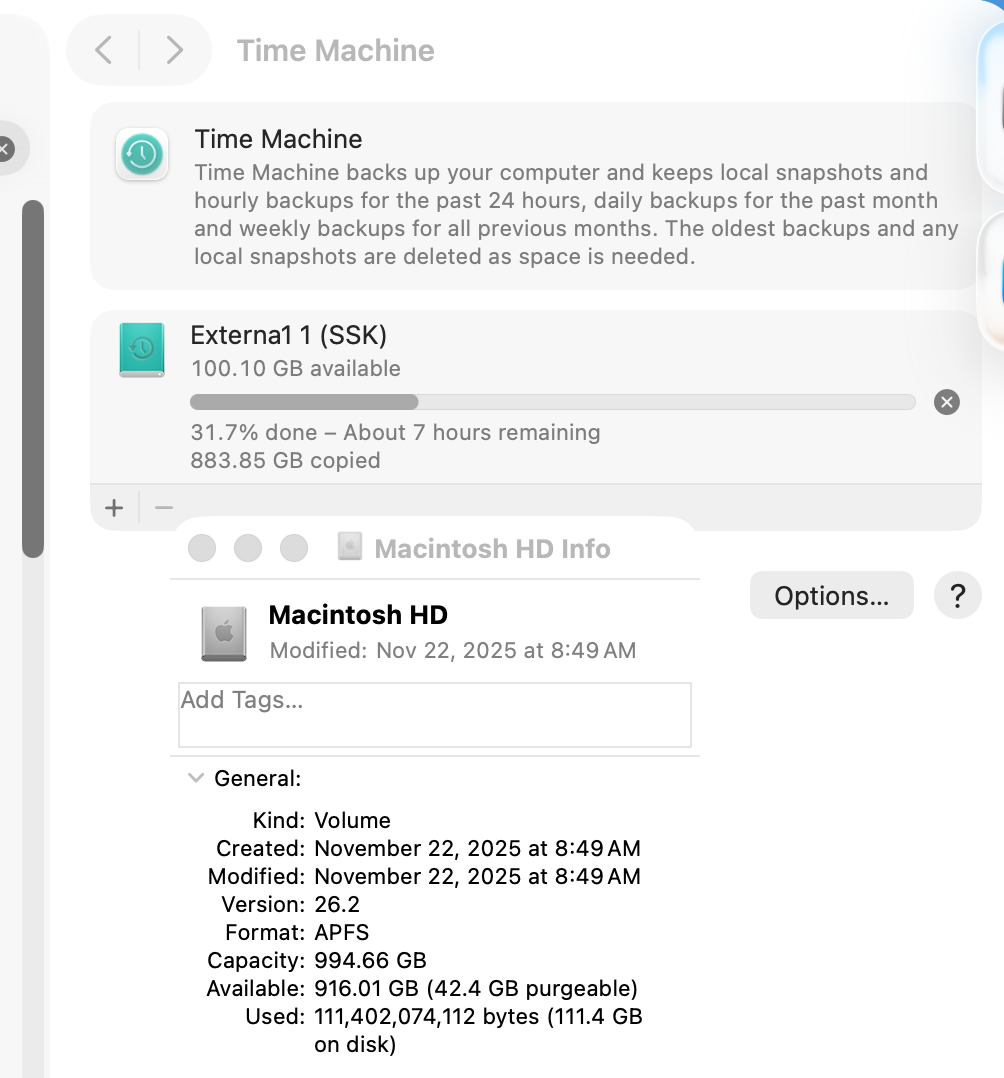
Task: Add a backup disk with plus
Action: 114,508
